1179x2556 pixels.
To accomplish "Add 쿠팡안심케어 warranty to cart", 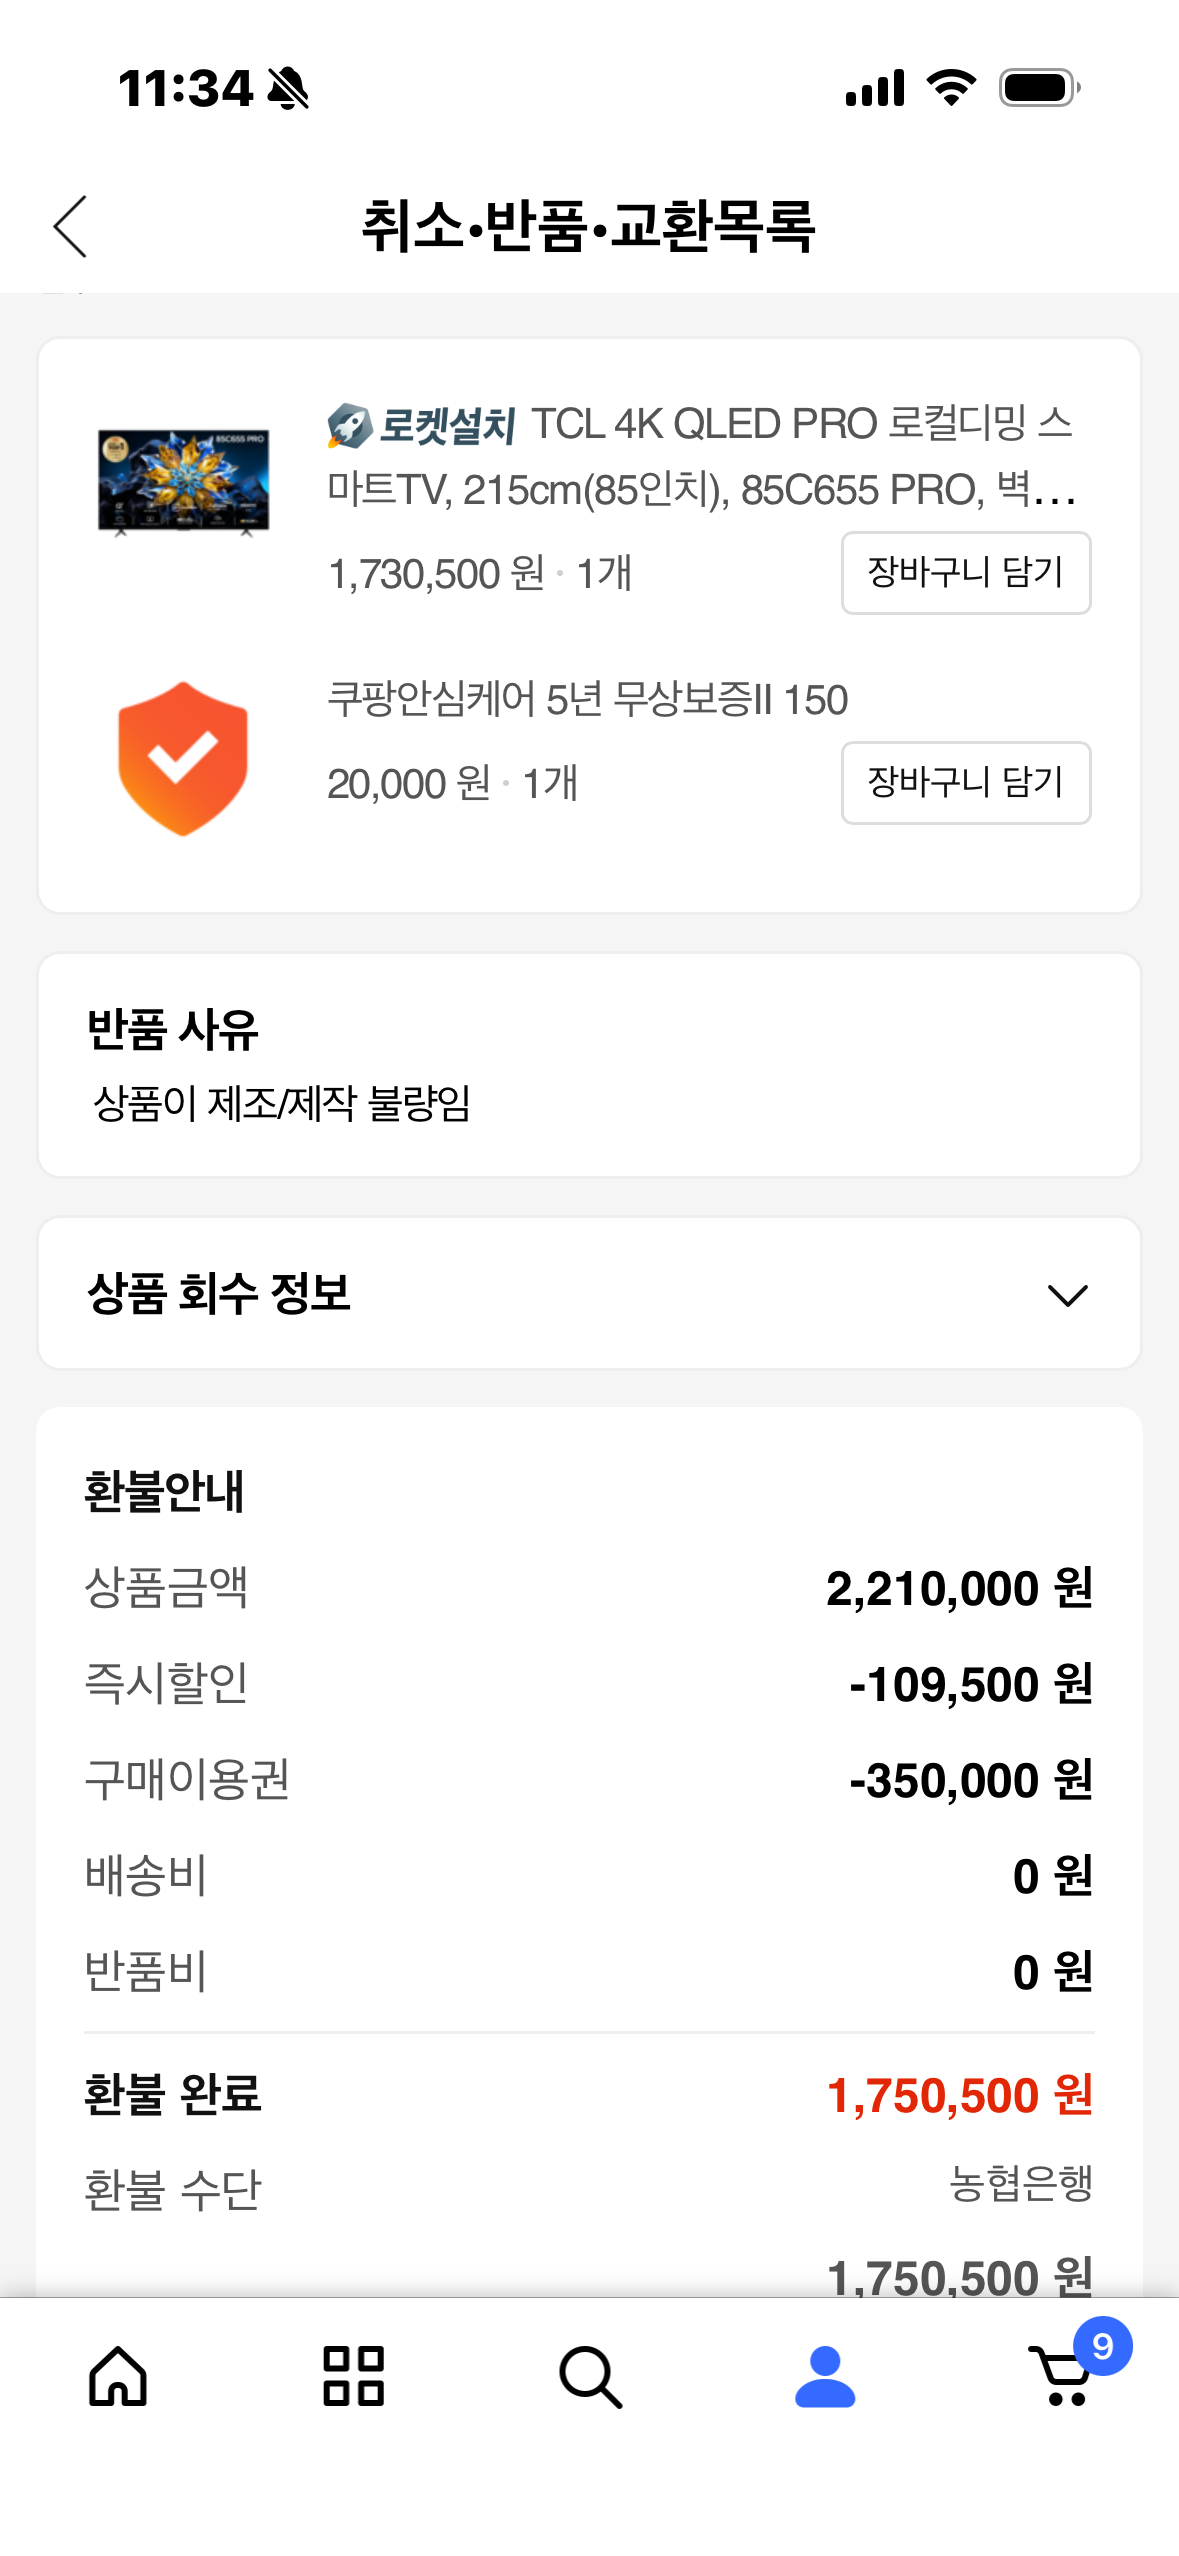I will pos(965,783).
